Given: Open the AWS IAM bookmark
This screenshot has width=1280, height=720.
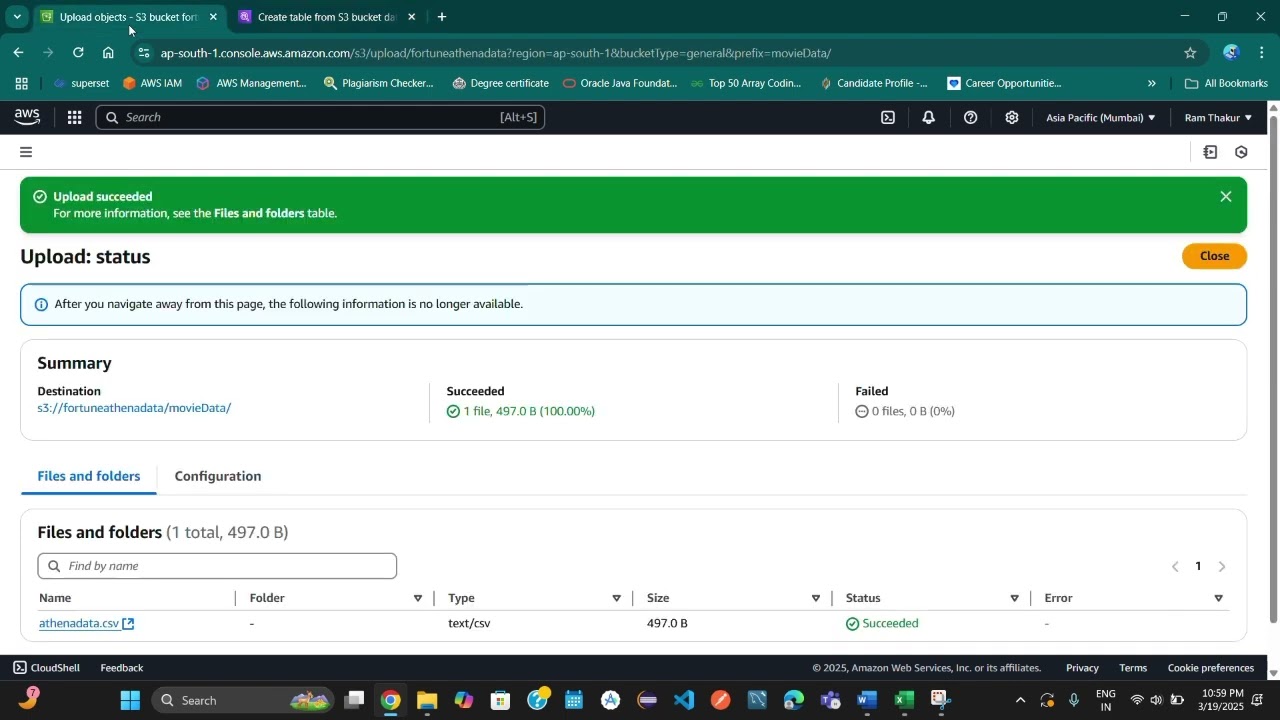Looking at the screenshot, I should coord(152,83).
